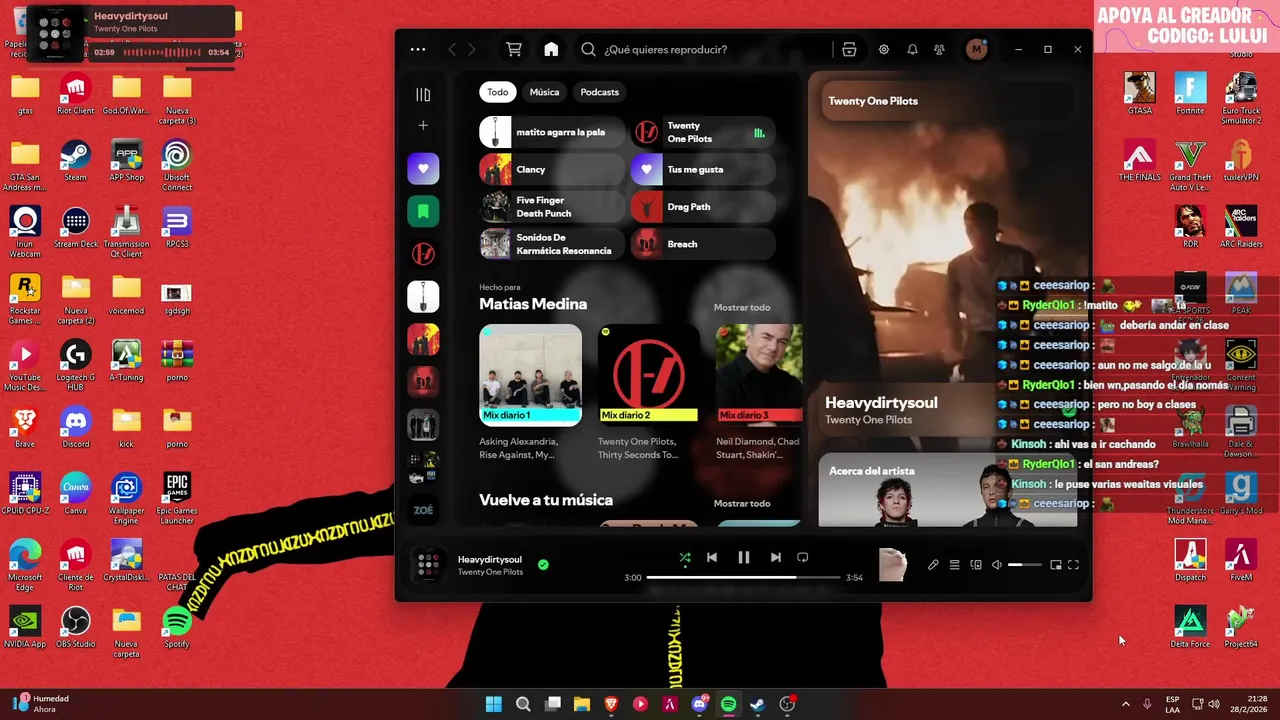Toggle shuffle in the player
Screen dimensions: 1280x720
(685, 558)
